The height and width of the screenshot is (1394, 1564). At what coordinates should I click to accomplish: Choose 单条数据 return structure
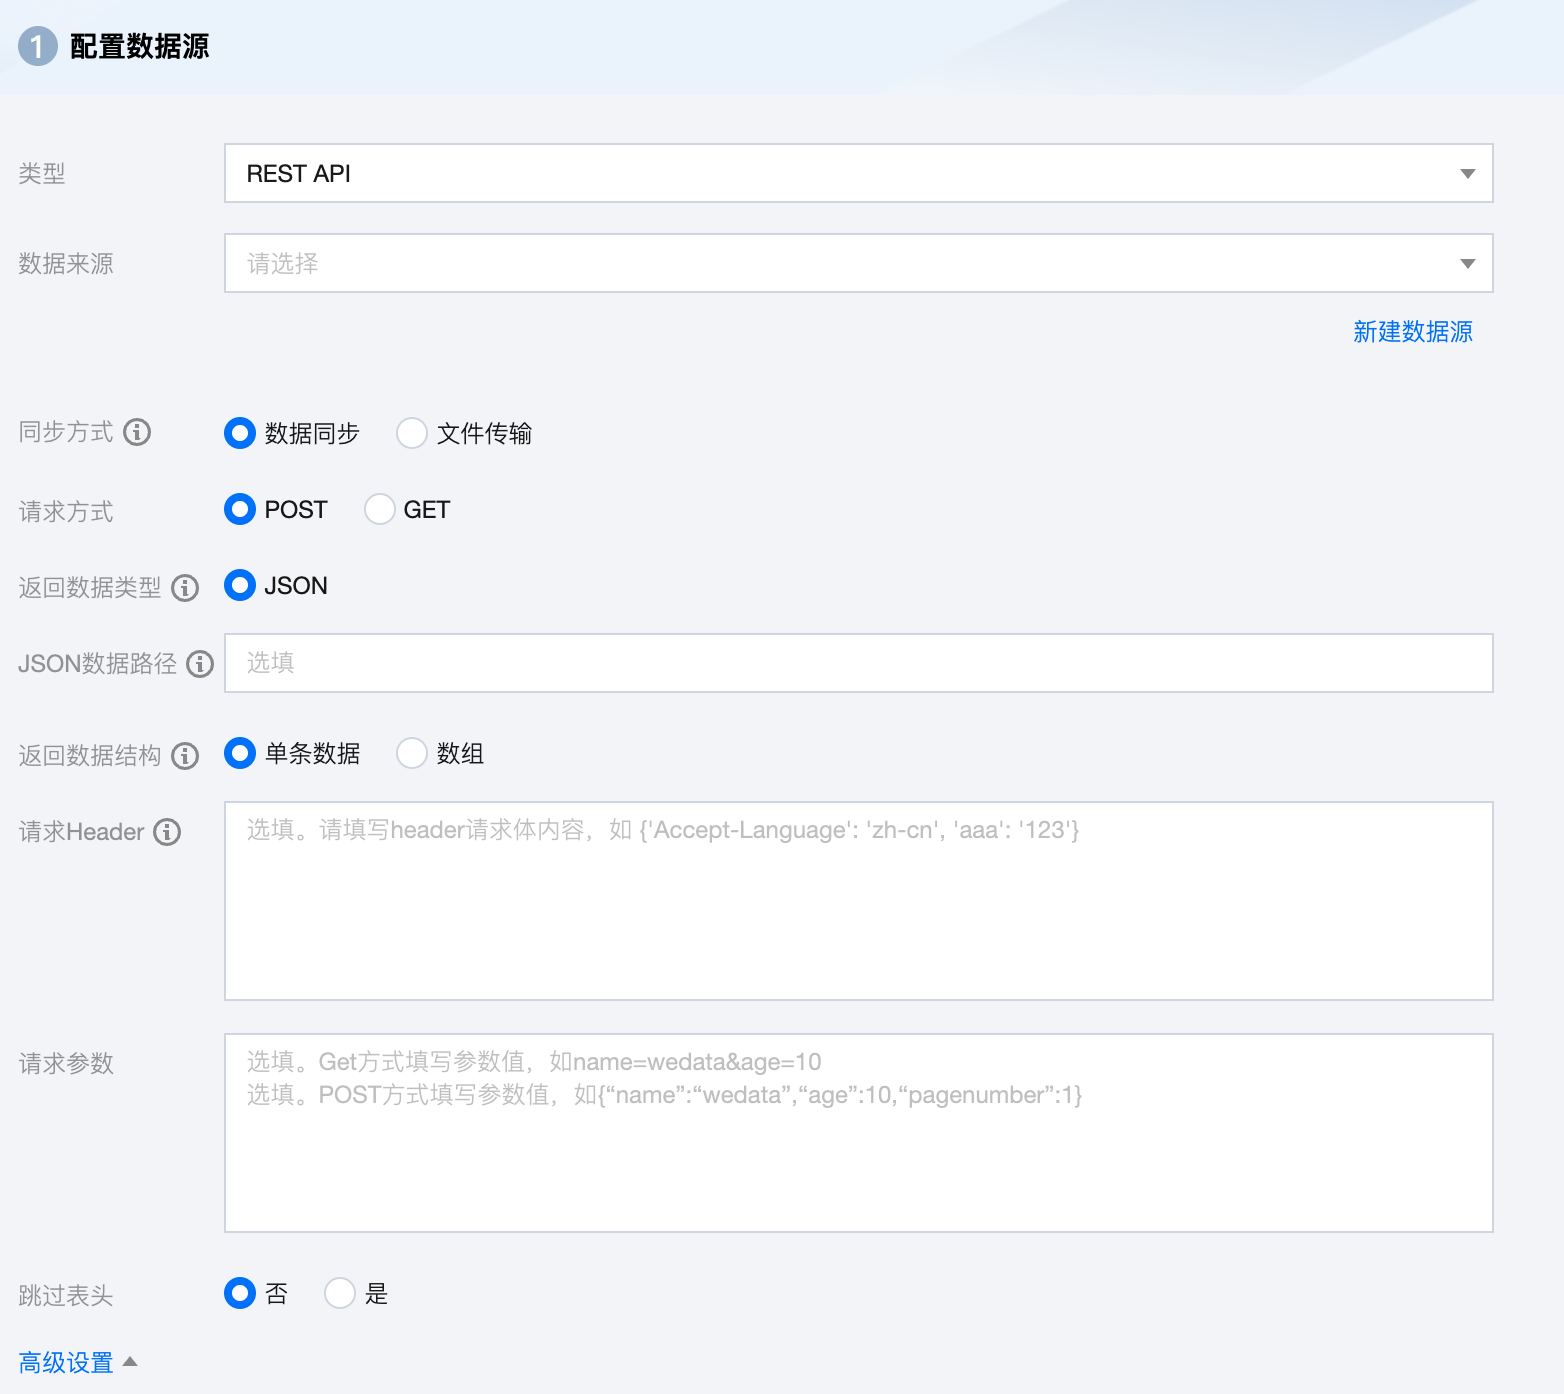(240, 753)
